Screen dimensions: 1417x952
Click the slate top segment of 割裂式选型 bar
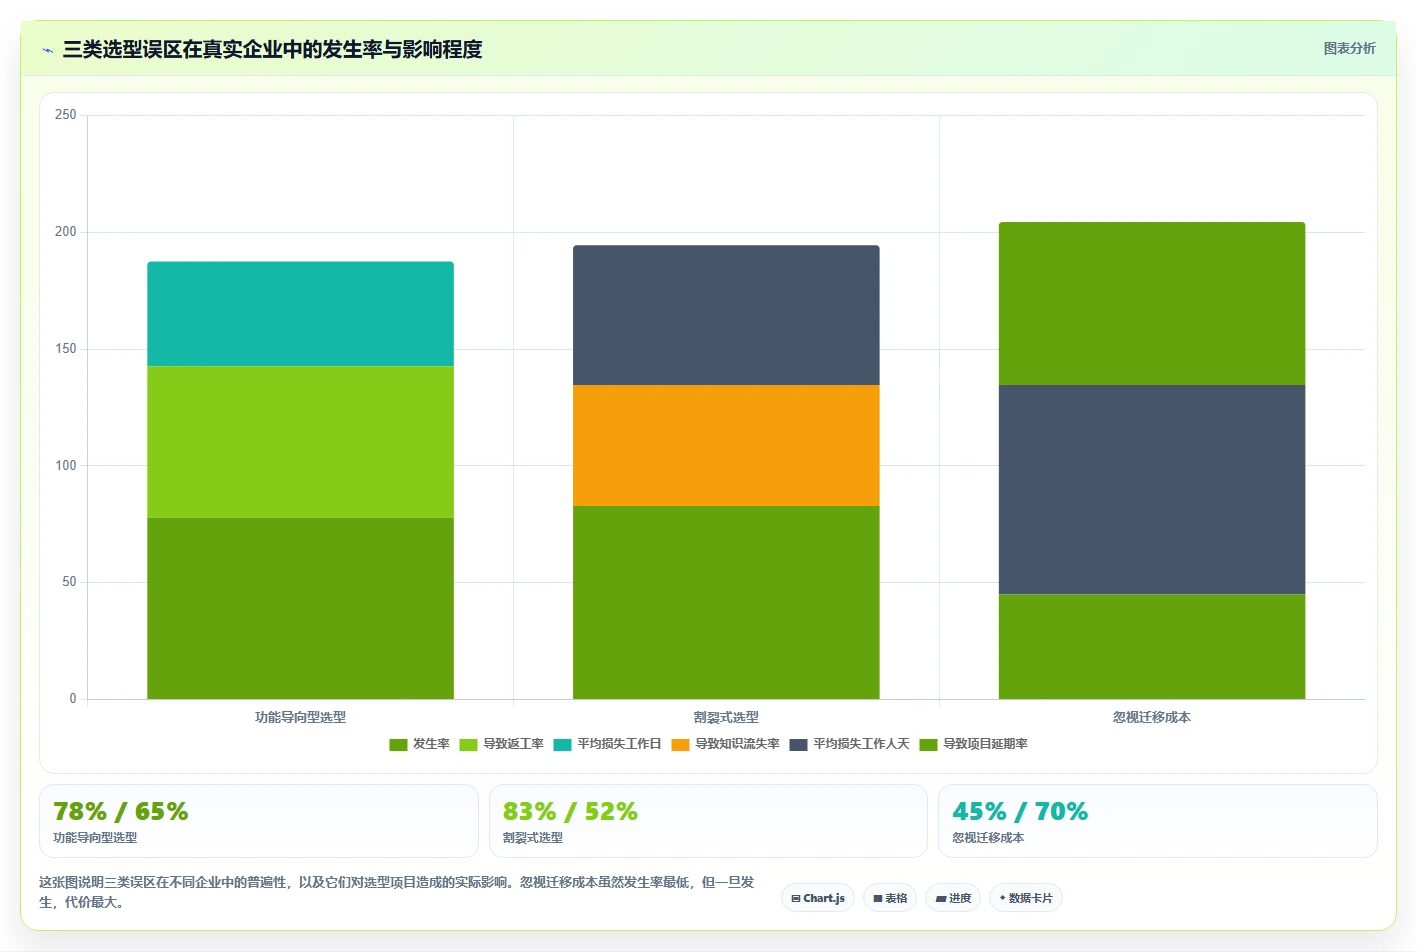click(x=726, y=315)
